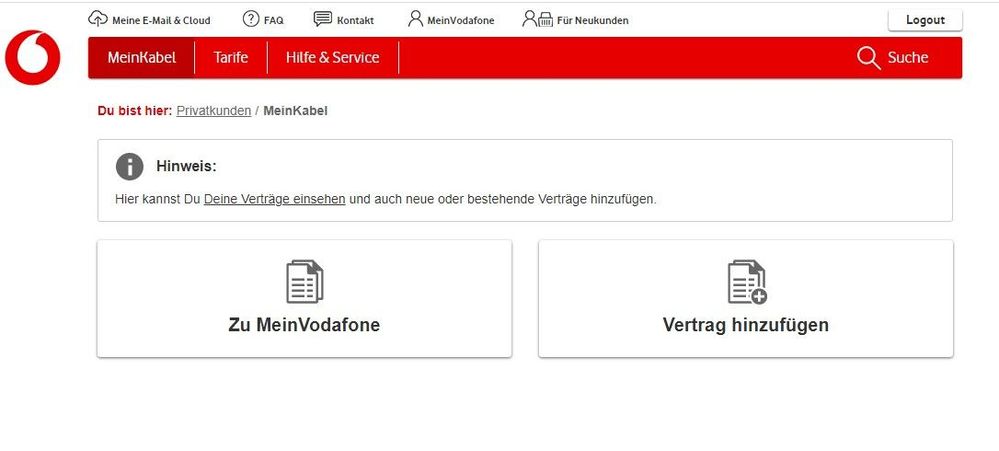999x451 pixels.
Task: Click the Du bist hier: label
Action: pyautogui.click(x=135, y=111)
